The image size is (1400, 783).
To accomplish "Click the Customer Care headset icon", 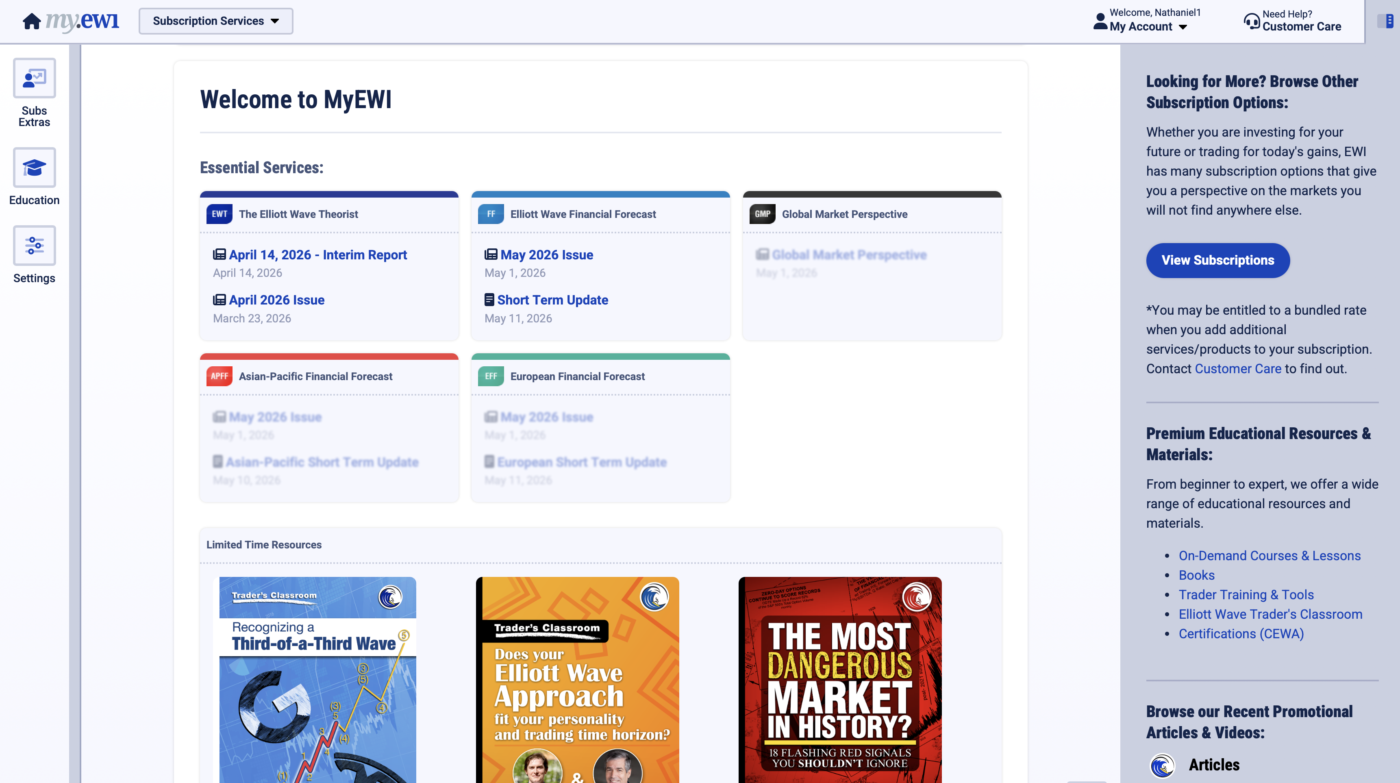I will (1251, 21).
